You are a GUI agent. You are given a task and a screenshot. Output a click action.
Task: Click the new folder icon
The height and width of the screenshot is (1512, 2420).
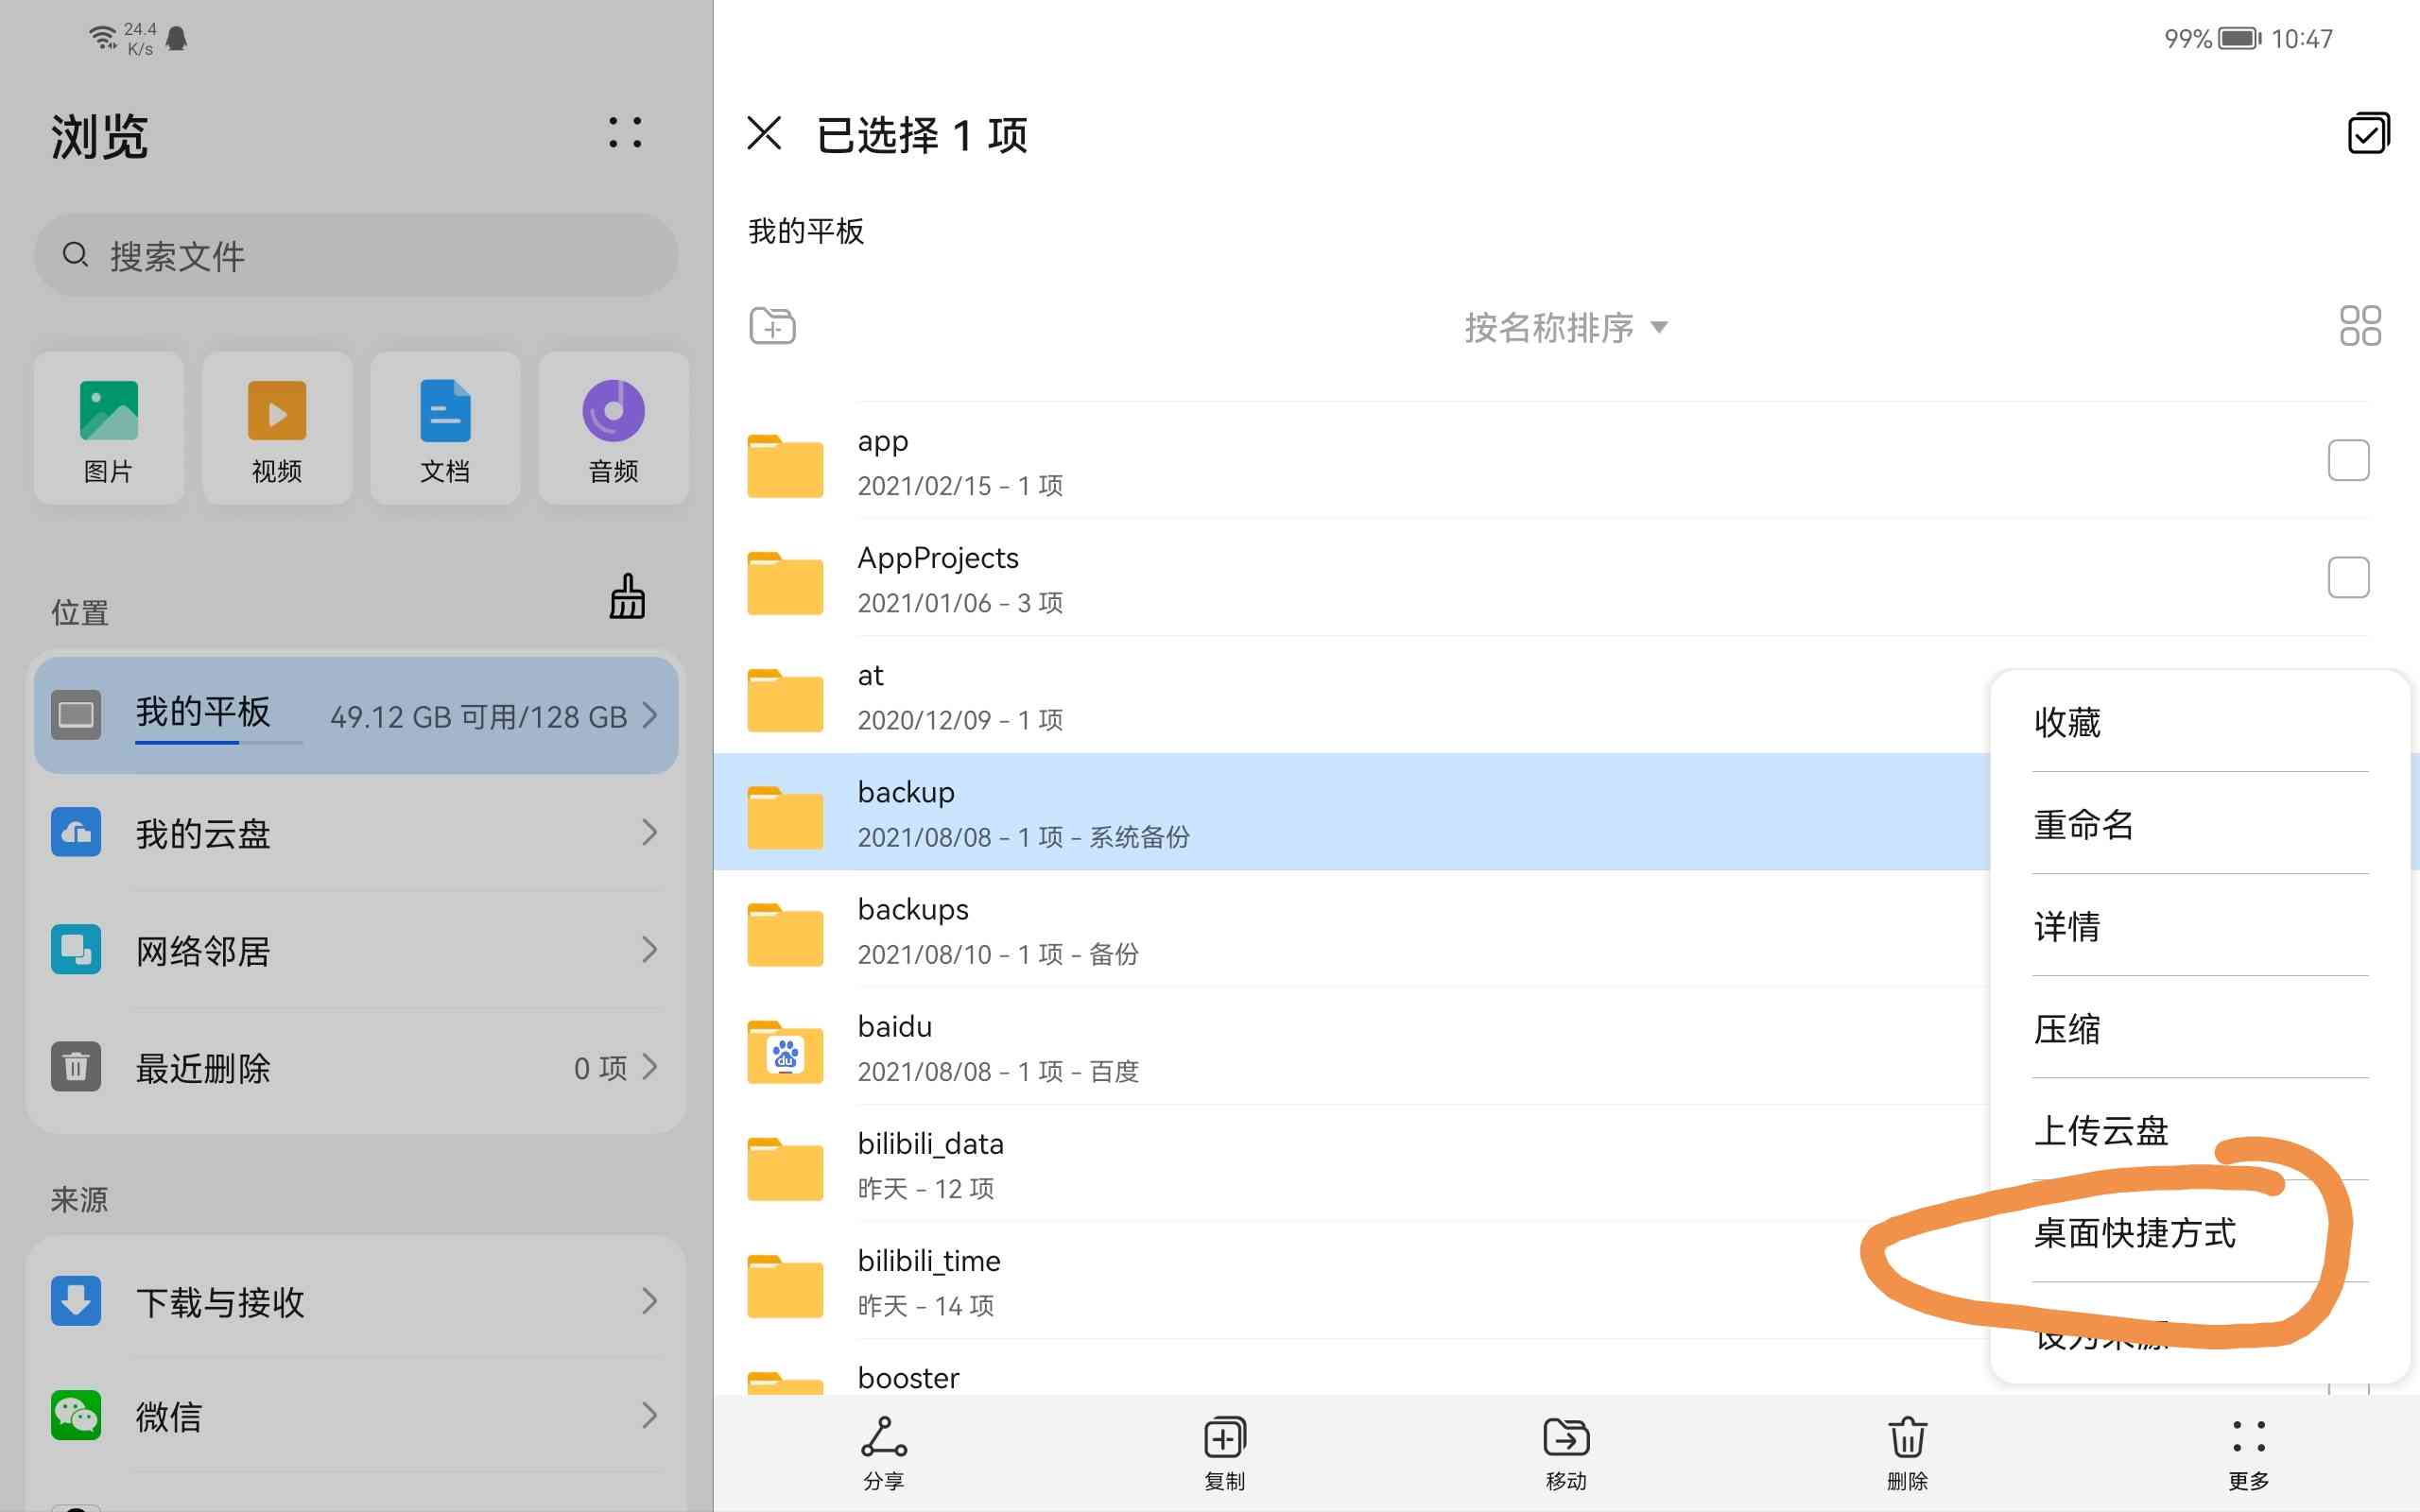click(x=772, y=326)
